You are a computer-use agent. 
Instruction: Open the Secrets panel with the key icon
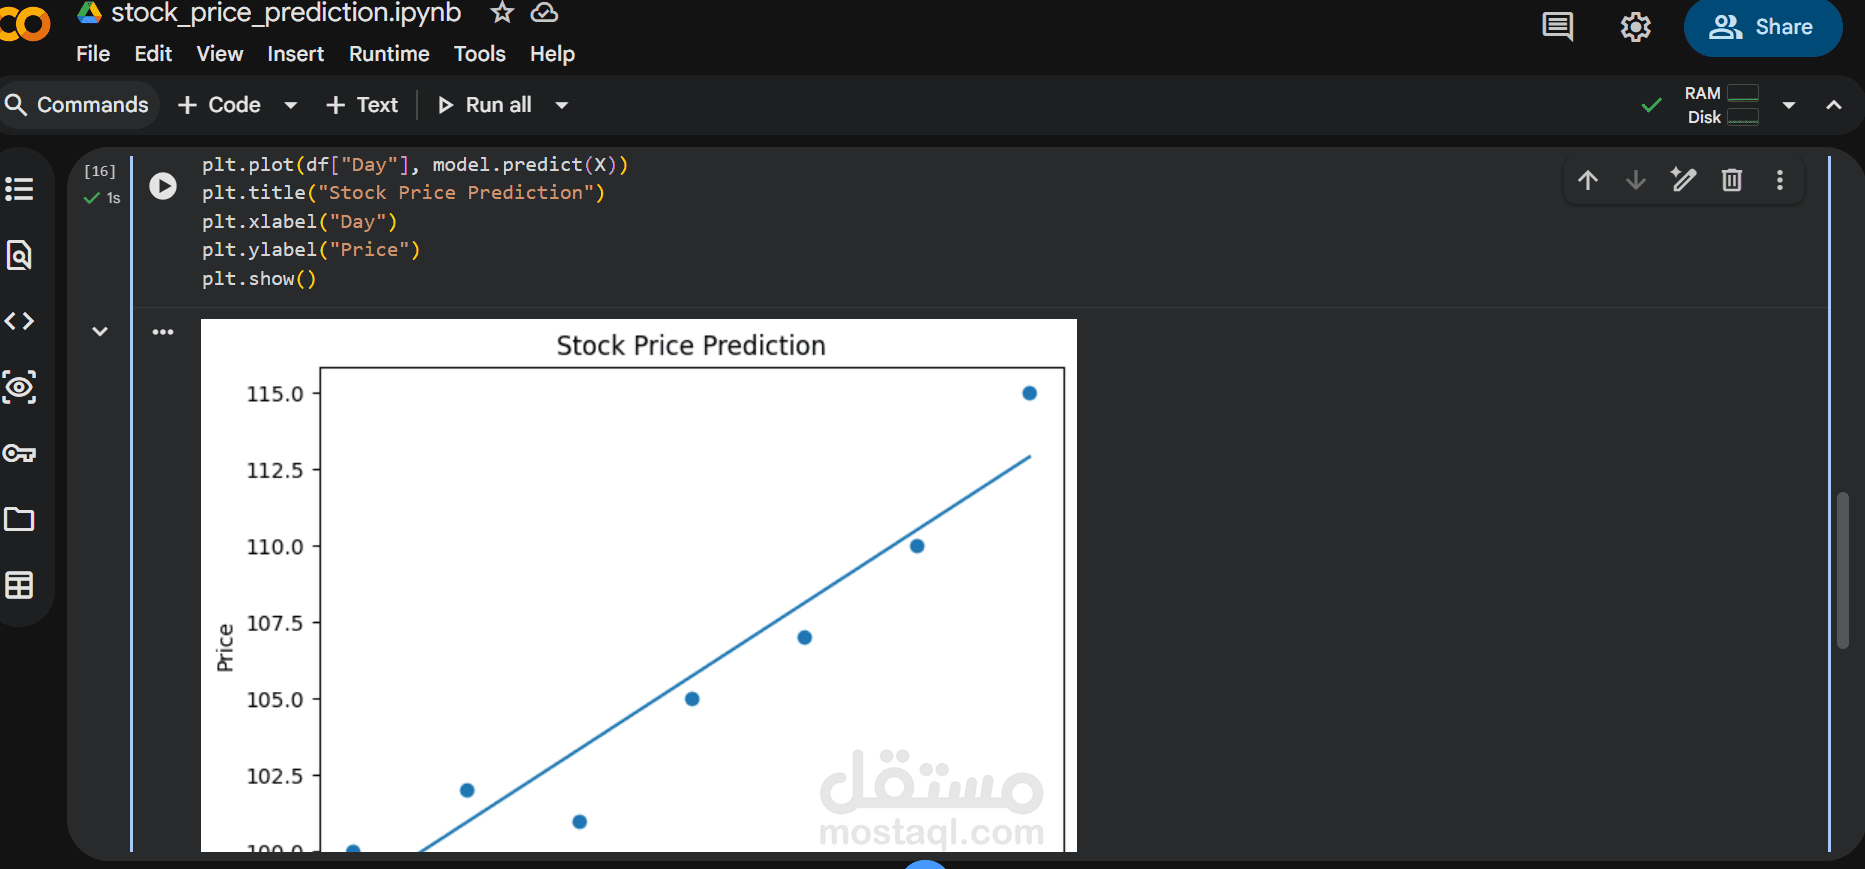pos(20,453)
